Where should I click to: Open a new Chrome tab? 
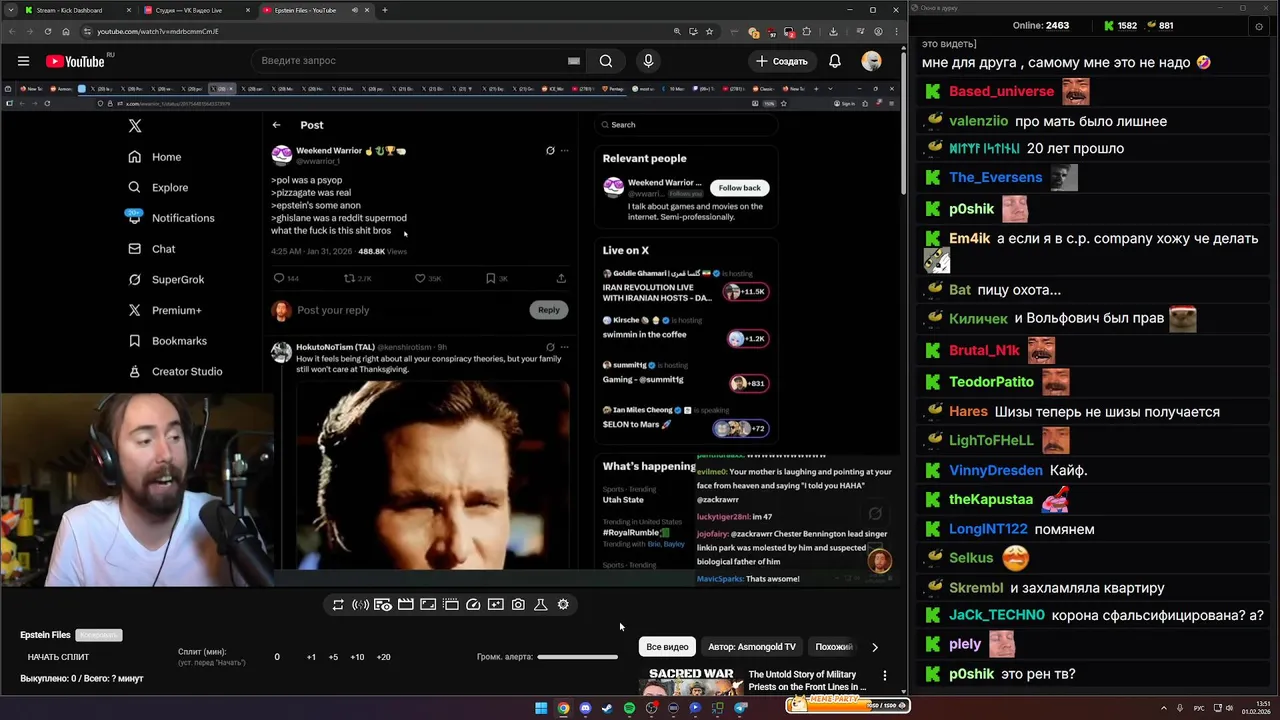click(x=384, y=10)
